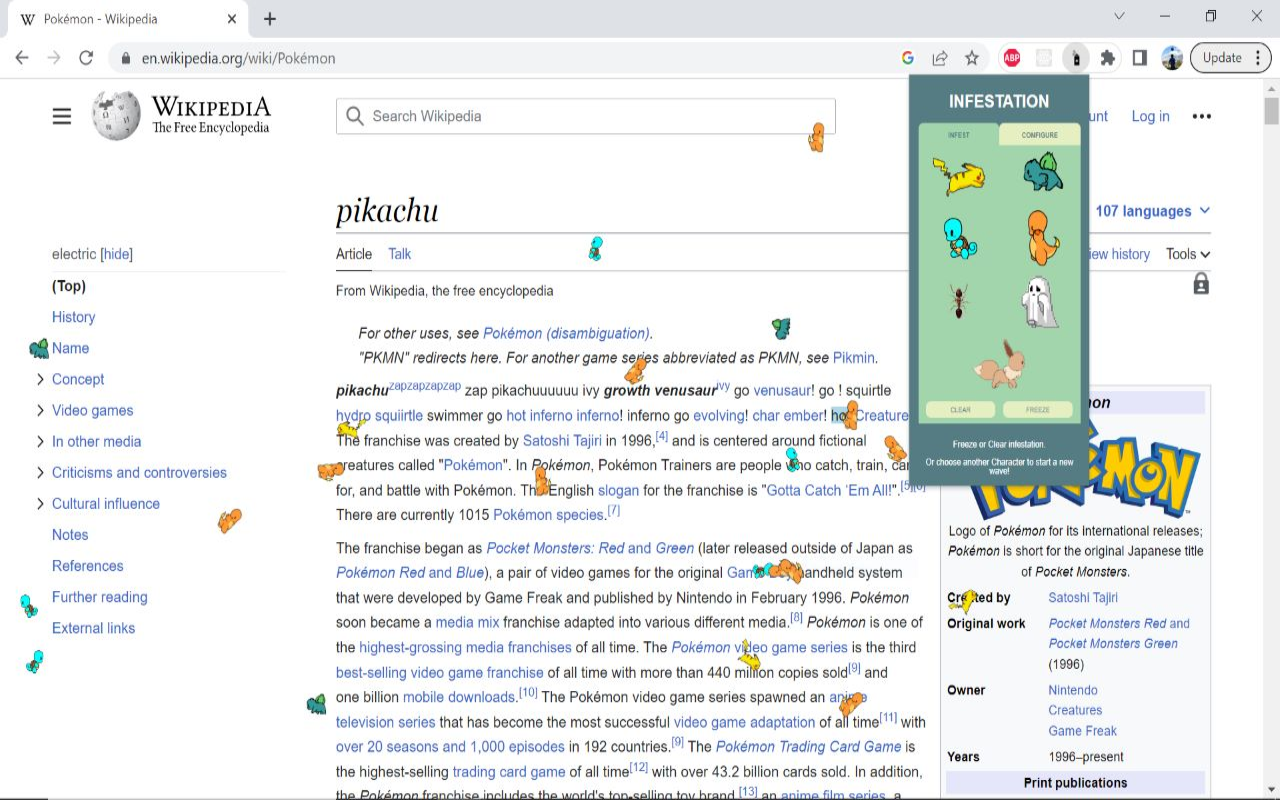The width and height of the screenshot is (1280, 800).
Task: Pick the Charmander character in Infestation popup
Action: 1043,238
